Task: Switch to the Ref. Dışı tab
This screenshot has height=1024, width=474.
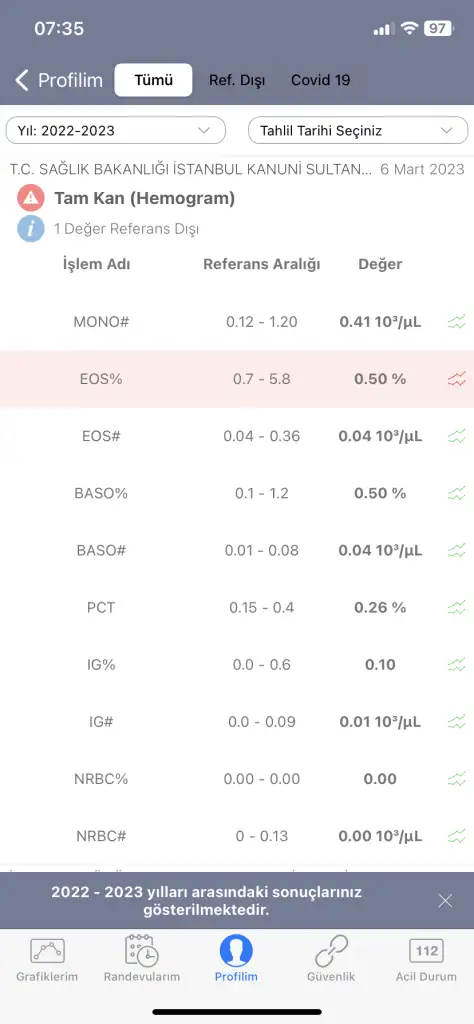Action: pyautogui.click(x=236, y=80)
